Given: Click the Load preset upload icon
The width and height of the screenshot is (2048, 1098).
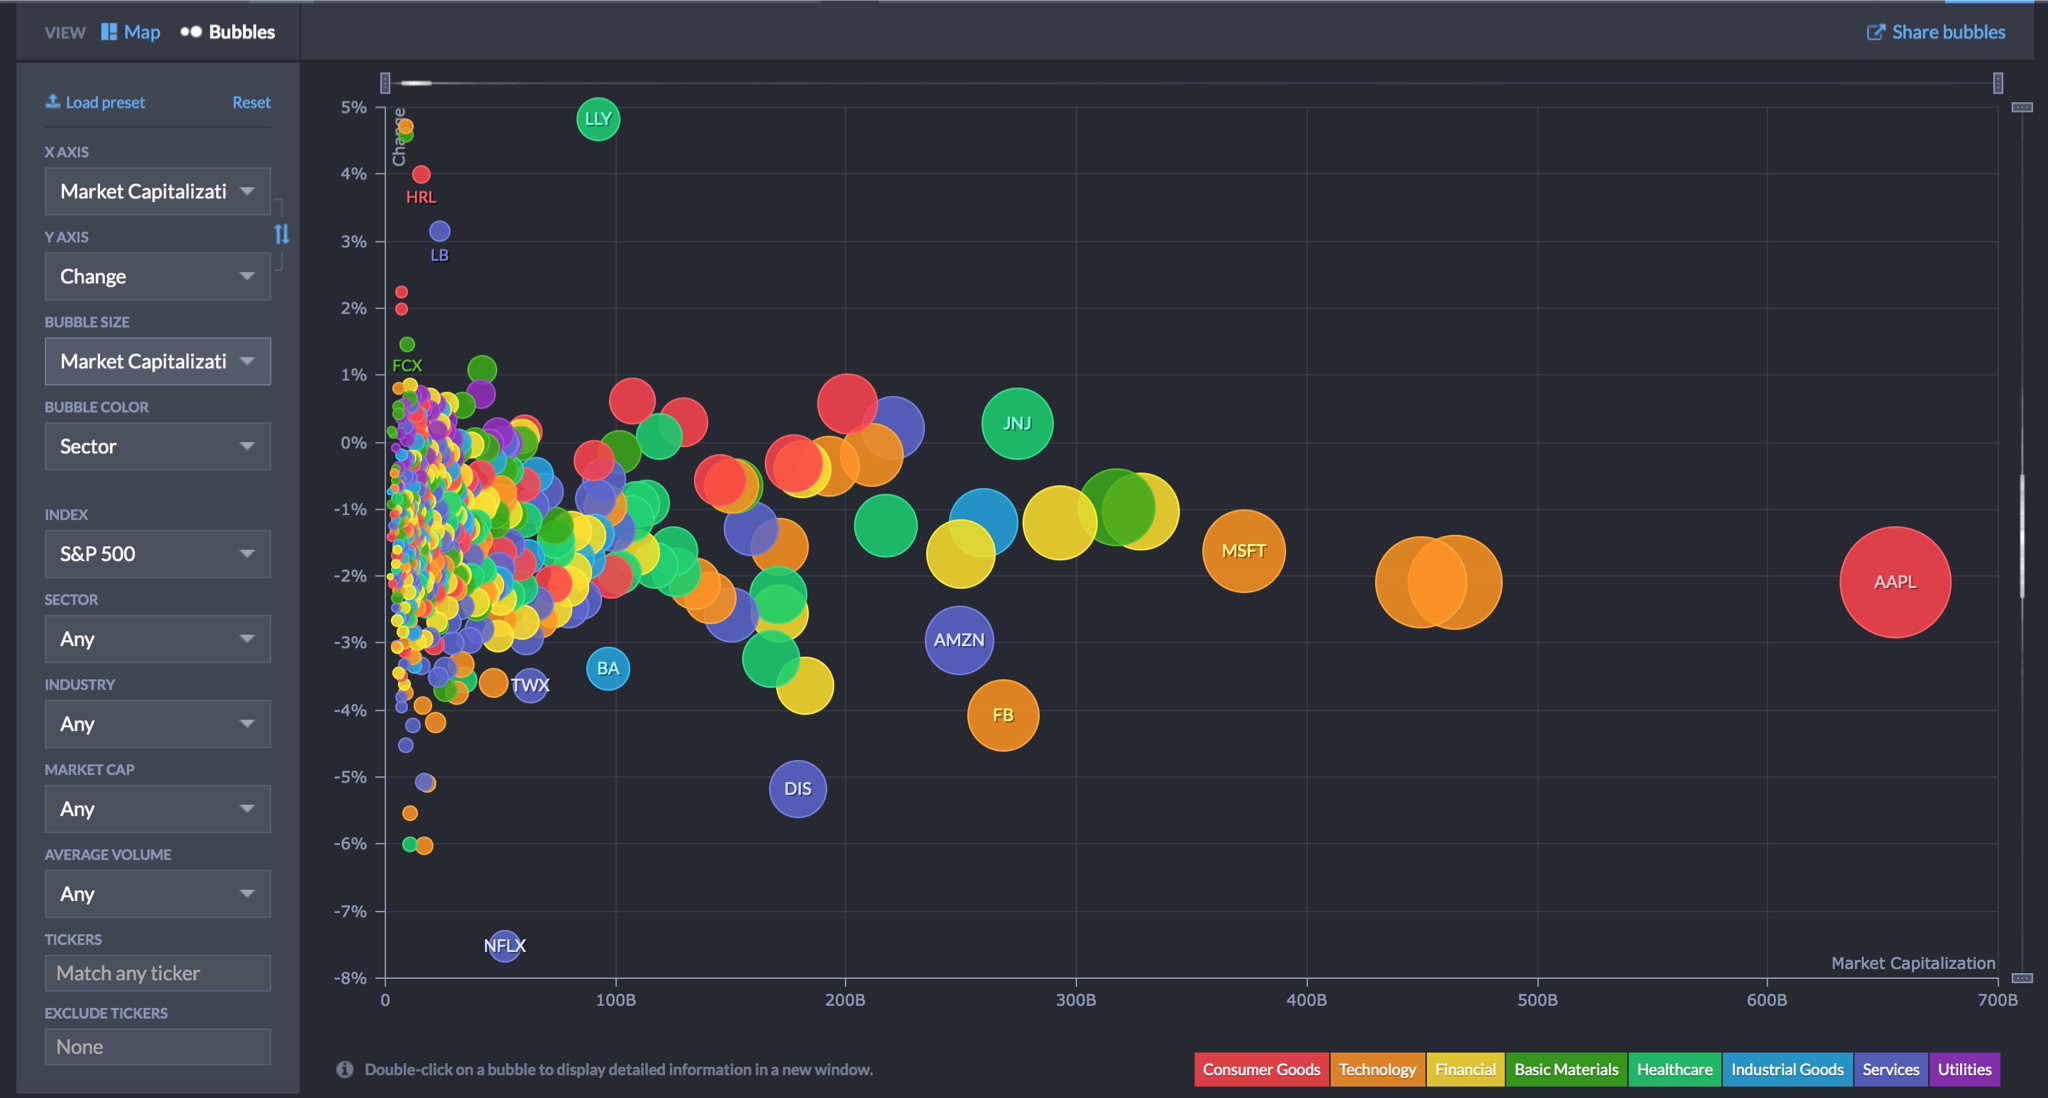Looking at the screenshot, I should point(53,102).
